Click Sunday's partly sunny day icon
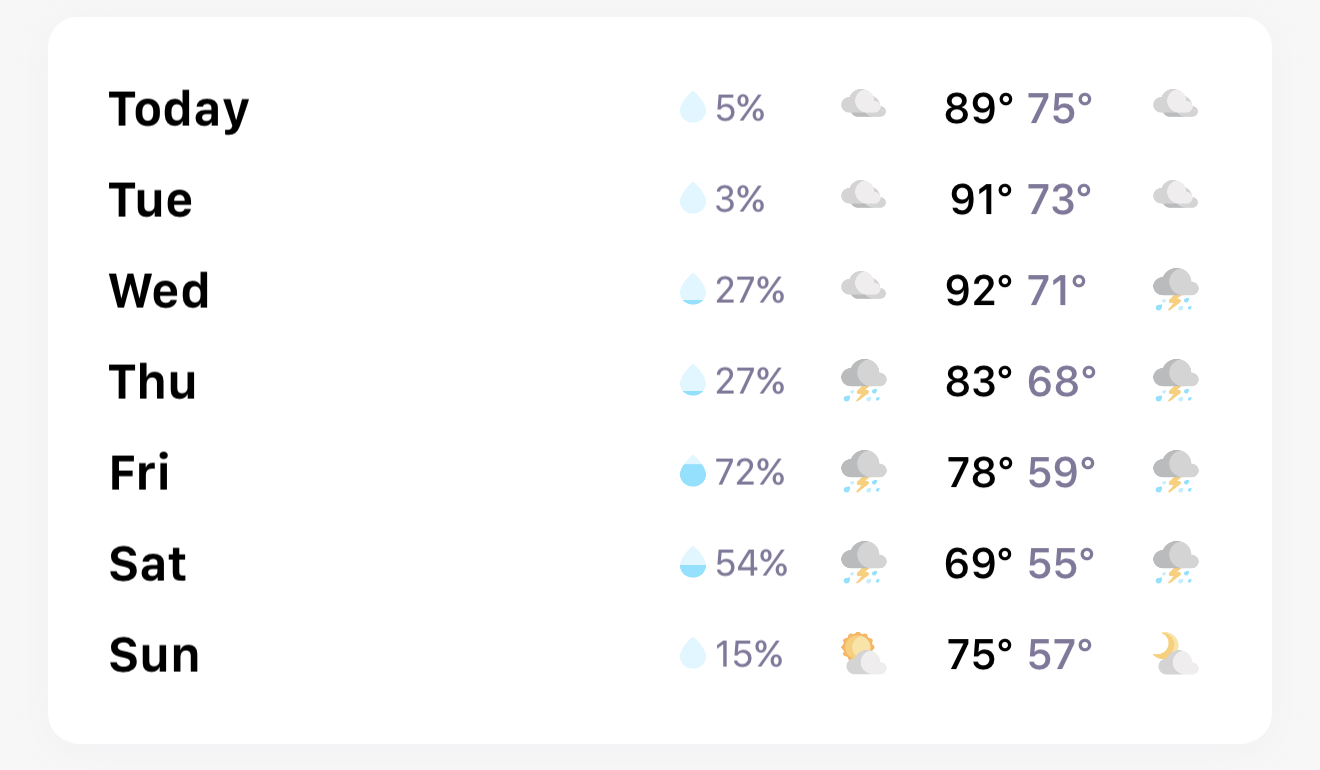1320x770 pixels. tap(863, 654)
